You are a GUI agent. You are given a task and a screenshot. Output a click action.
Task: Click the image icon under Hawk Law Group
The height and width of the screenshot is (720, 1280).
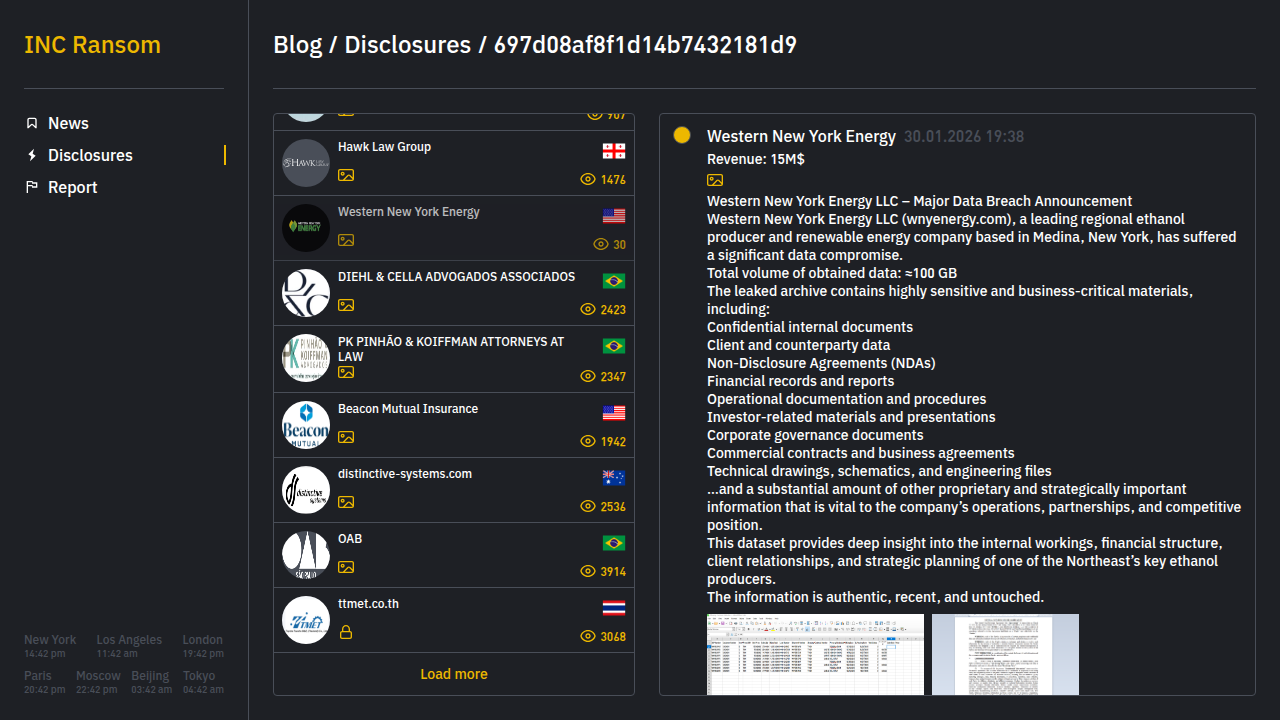(346, 175)
